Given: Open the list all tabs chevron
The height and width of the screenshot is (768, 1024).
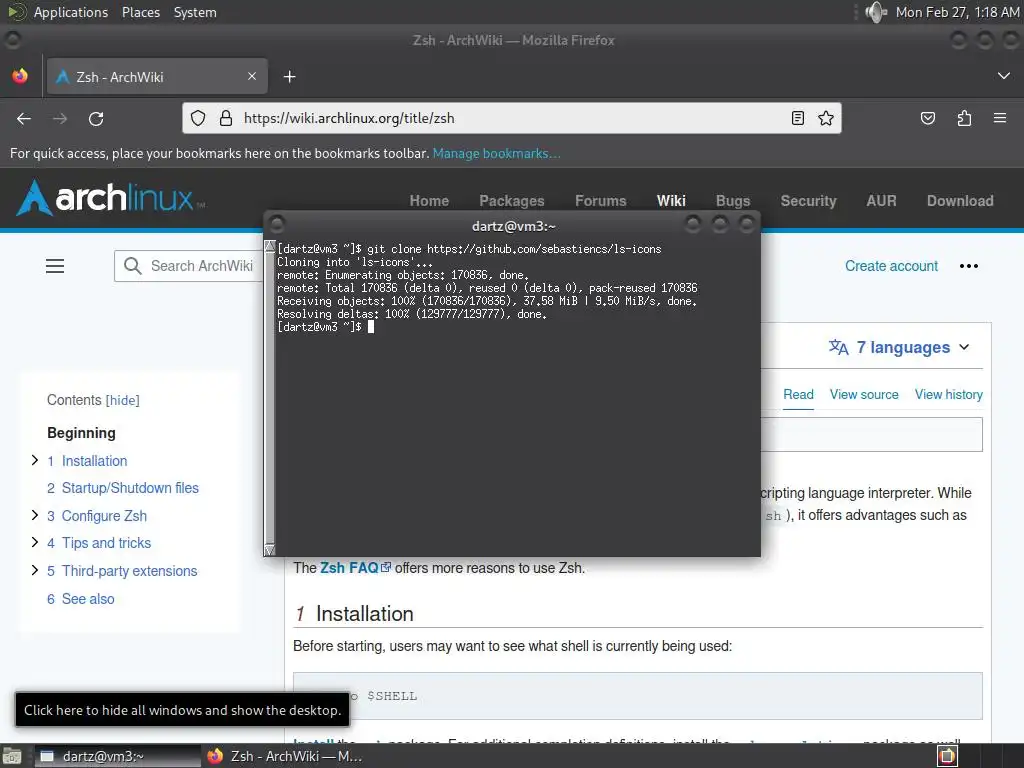Looking at the screenshot, I should pos(1004,76).
